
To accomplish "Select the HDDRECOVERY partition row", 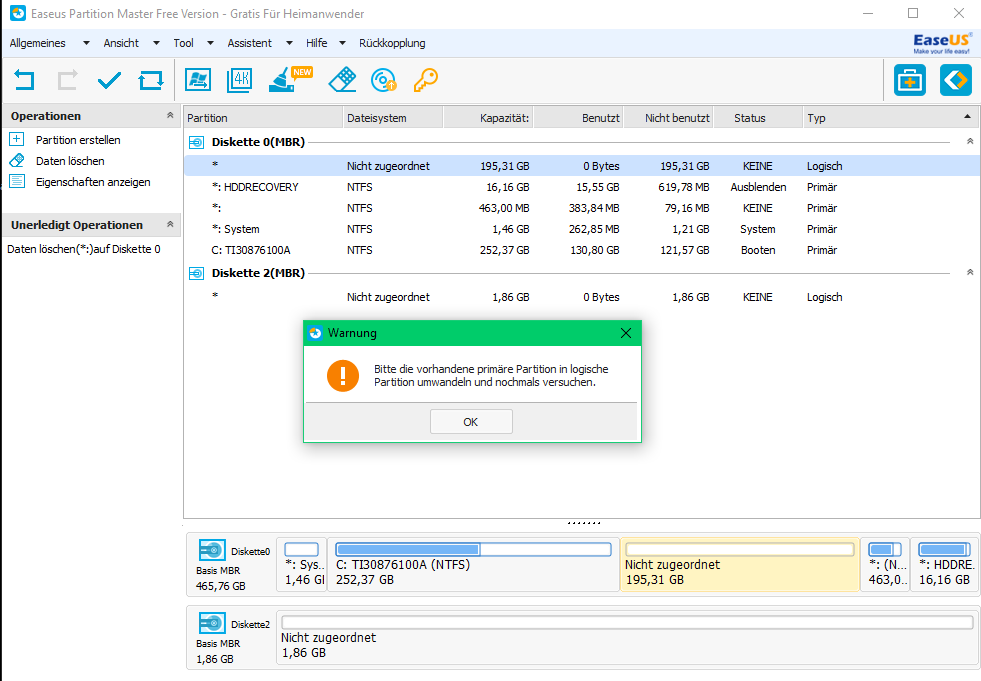I will point(582,187).
